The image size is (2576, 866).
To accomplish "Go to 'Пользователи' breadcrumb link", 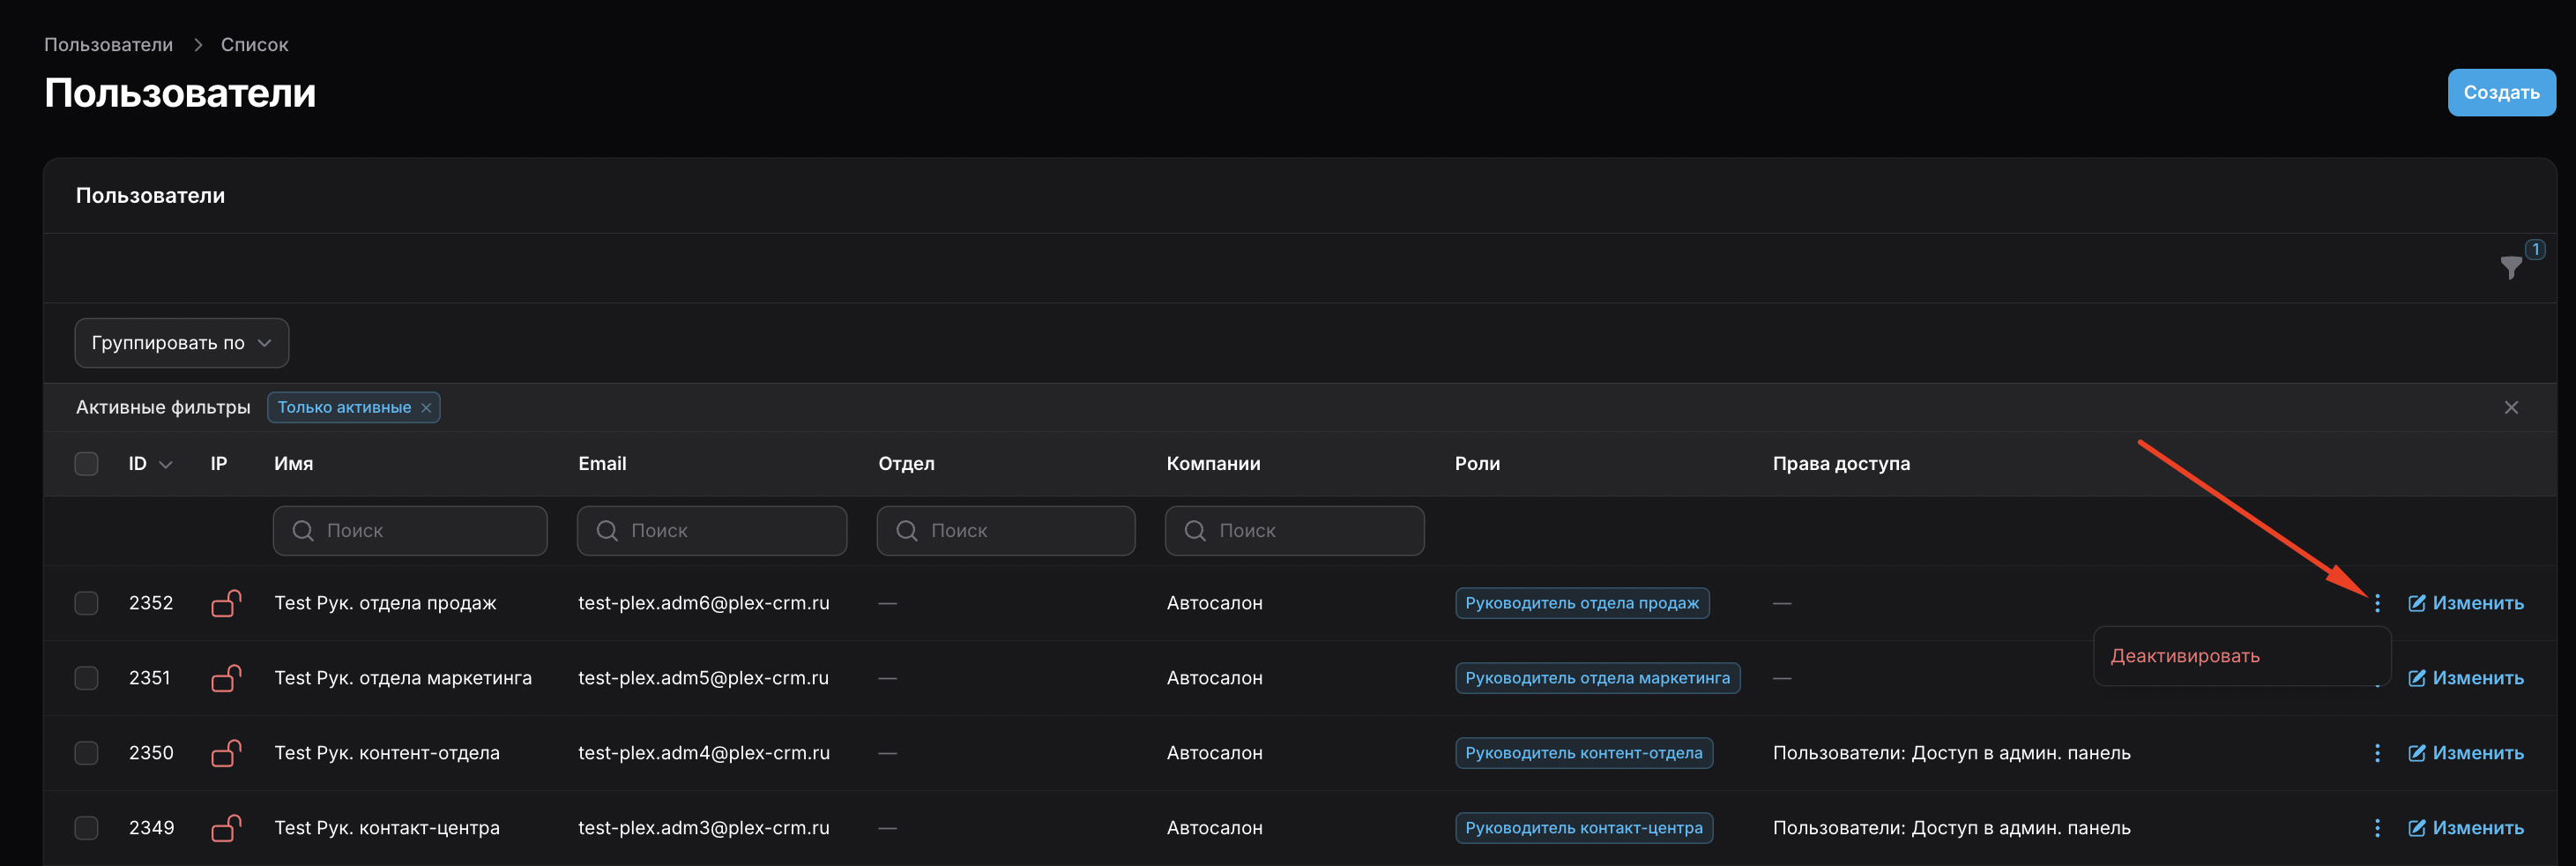I will (108, 45).
